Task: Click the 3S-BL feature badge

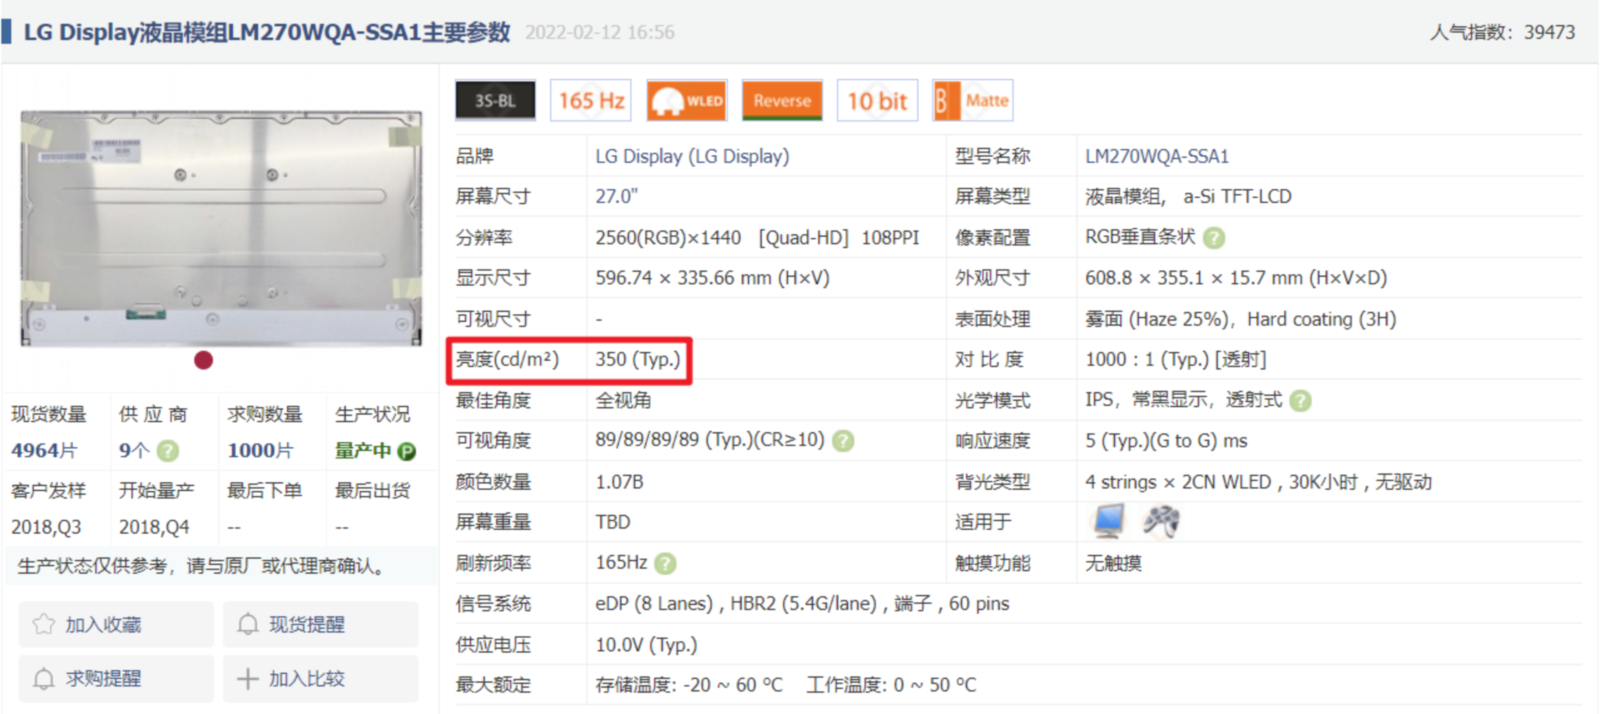Action: [x=495, y=101]
